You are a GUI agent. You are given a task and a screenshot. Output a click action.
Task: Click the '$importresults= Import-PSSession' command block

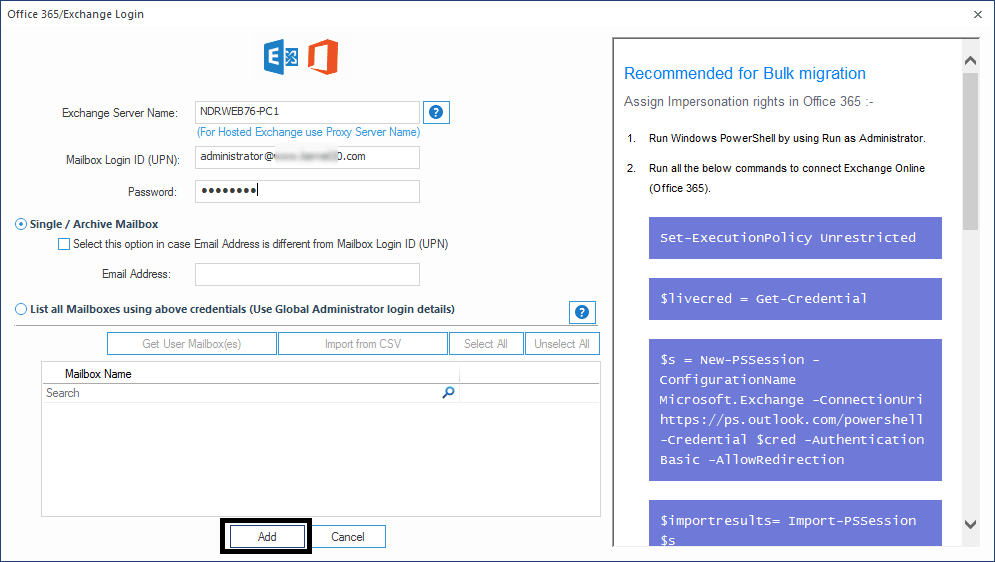point(795,523)
